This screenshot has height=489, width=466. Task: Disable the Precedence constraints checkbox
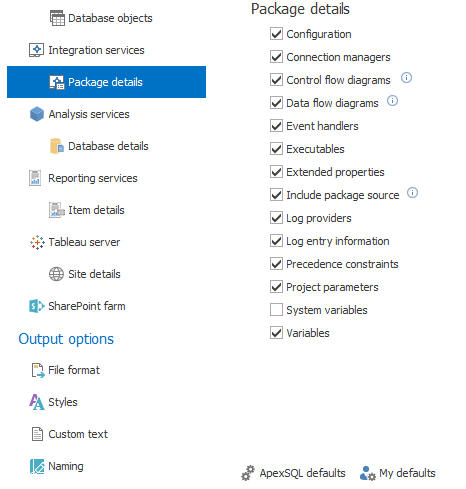pos(276,264)
